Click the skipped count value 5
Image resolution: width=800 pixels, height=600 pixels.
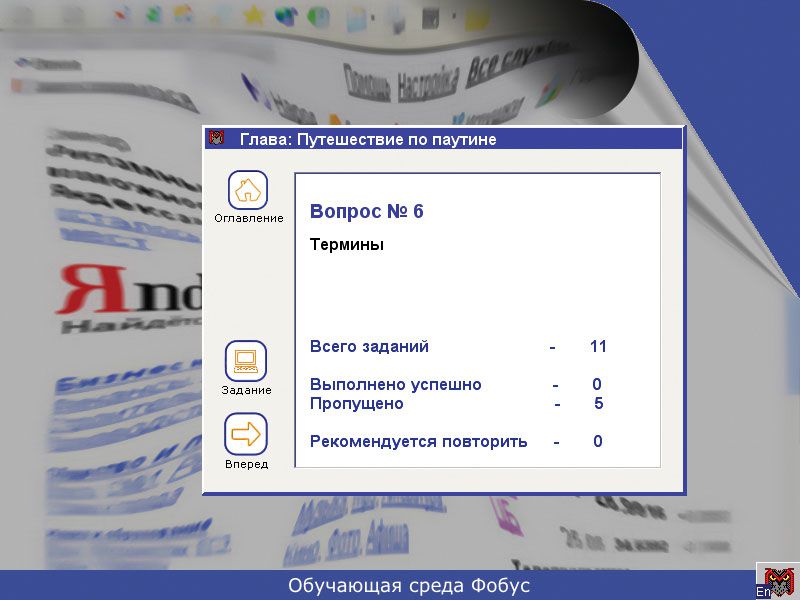(598, 404)
